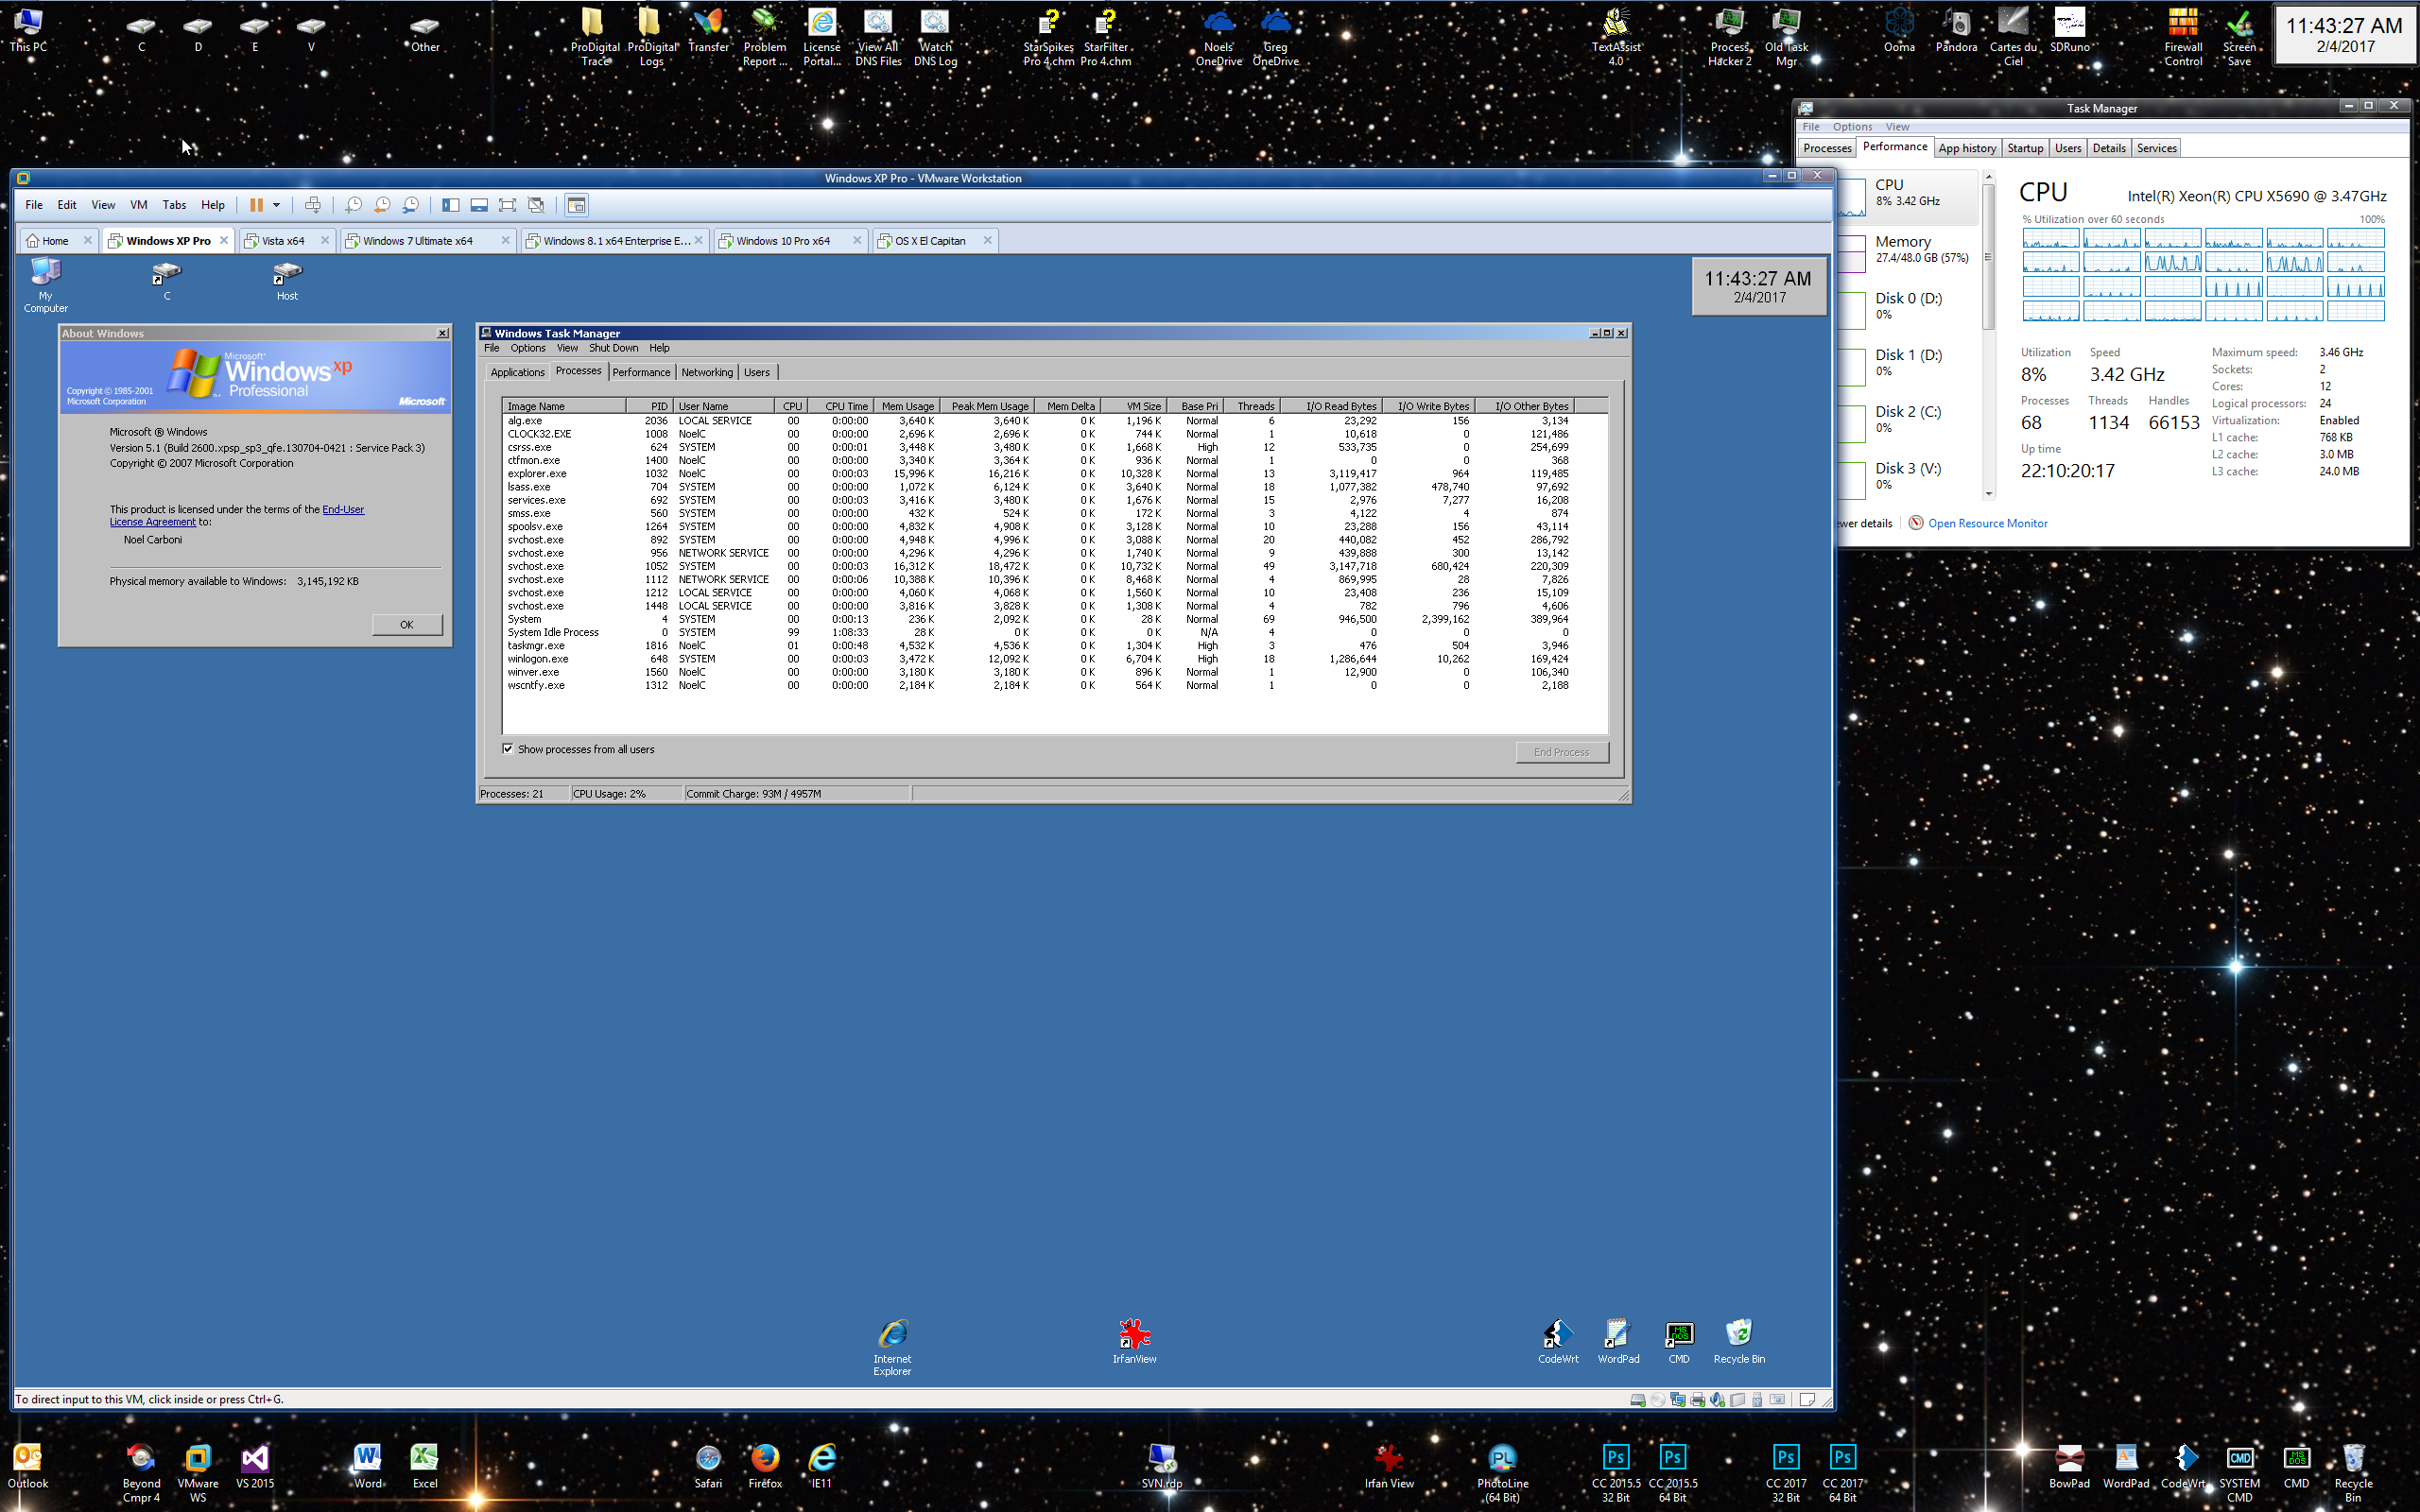This screenshot has width=2420, height=1512.
Task: Toggle the thumbnail bar toolbar icon
Action: pyautogui.click(x=479, y=205)
